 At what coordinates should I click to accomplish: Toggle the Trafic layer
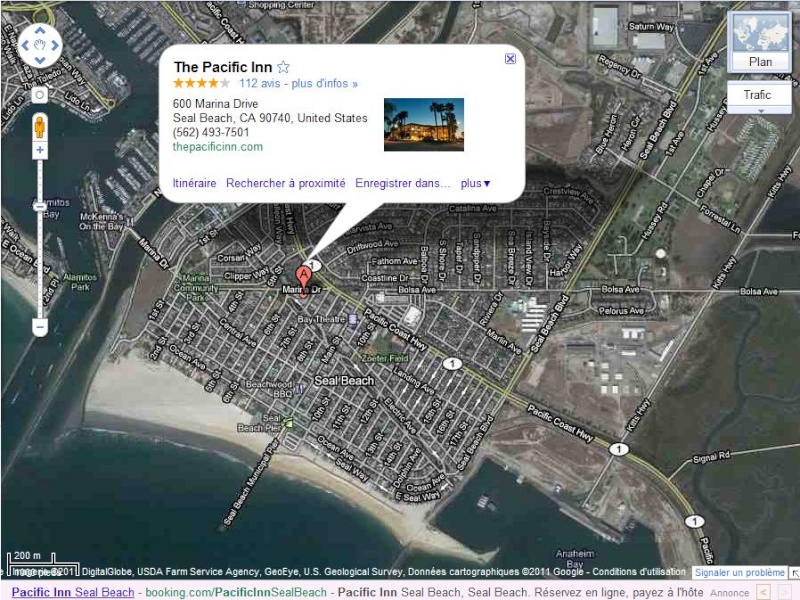coord(758,94)
